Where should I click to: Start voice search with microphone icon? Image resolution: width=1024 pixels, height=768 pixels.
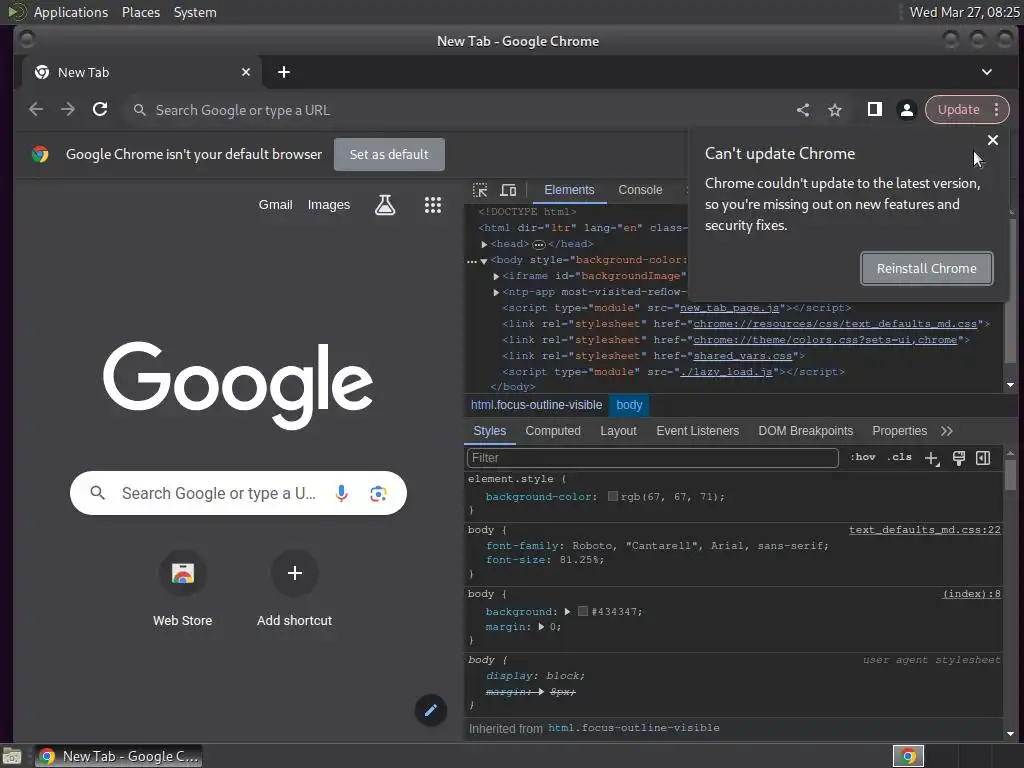click(342, 493)
